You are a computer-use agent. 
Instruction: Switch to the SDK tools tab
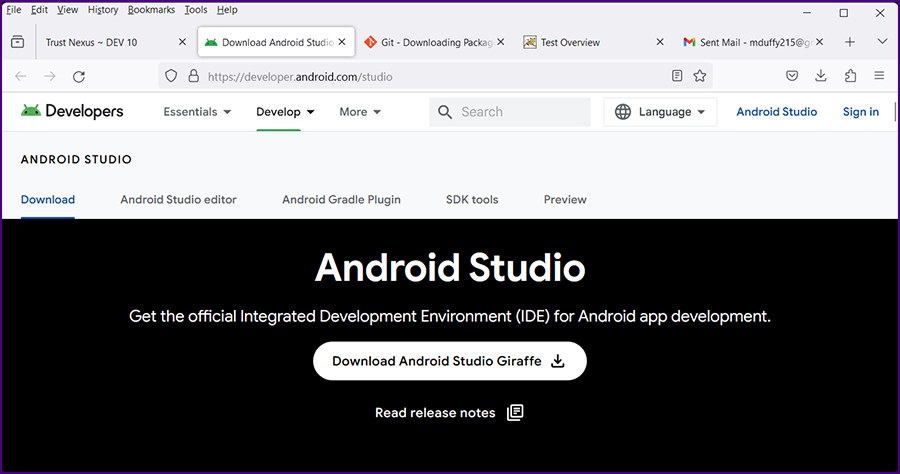[x=472, y=200]
